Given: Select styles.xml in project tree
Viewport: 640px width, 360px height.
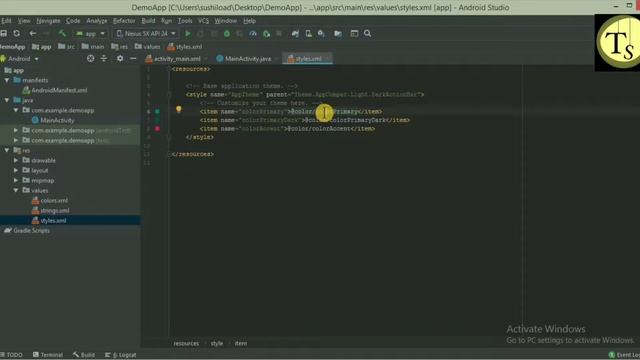Looking at the screenshot, I should (53, 221).
